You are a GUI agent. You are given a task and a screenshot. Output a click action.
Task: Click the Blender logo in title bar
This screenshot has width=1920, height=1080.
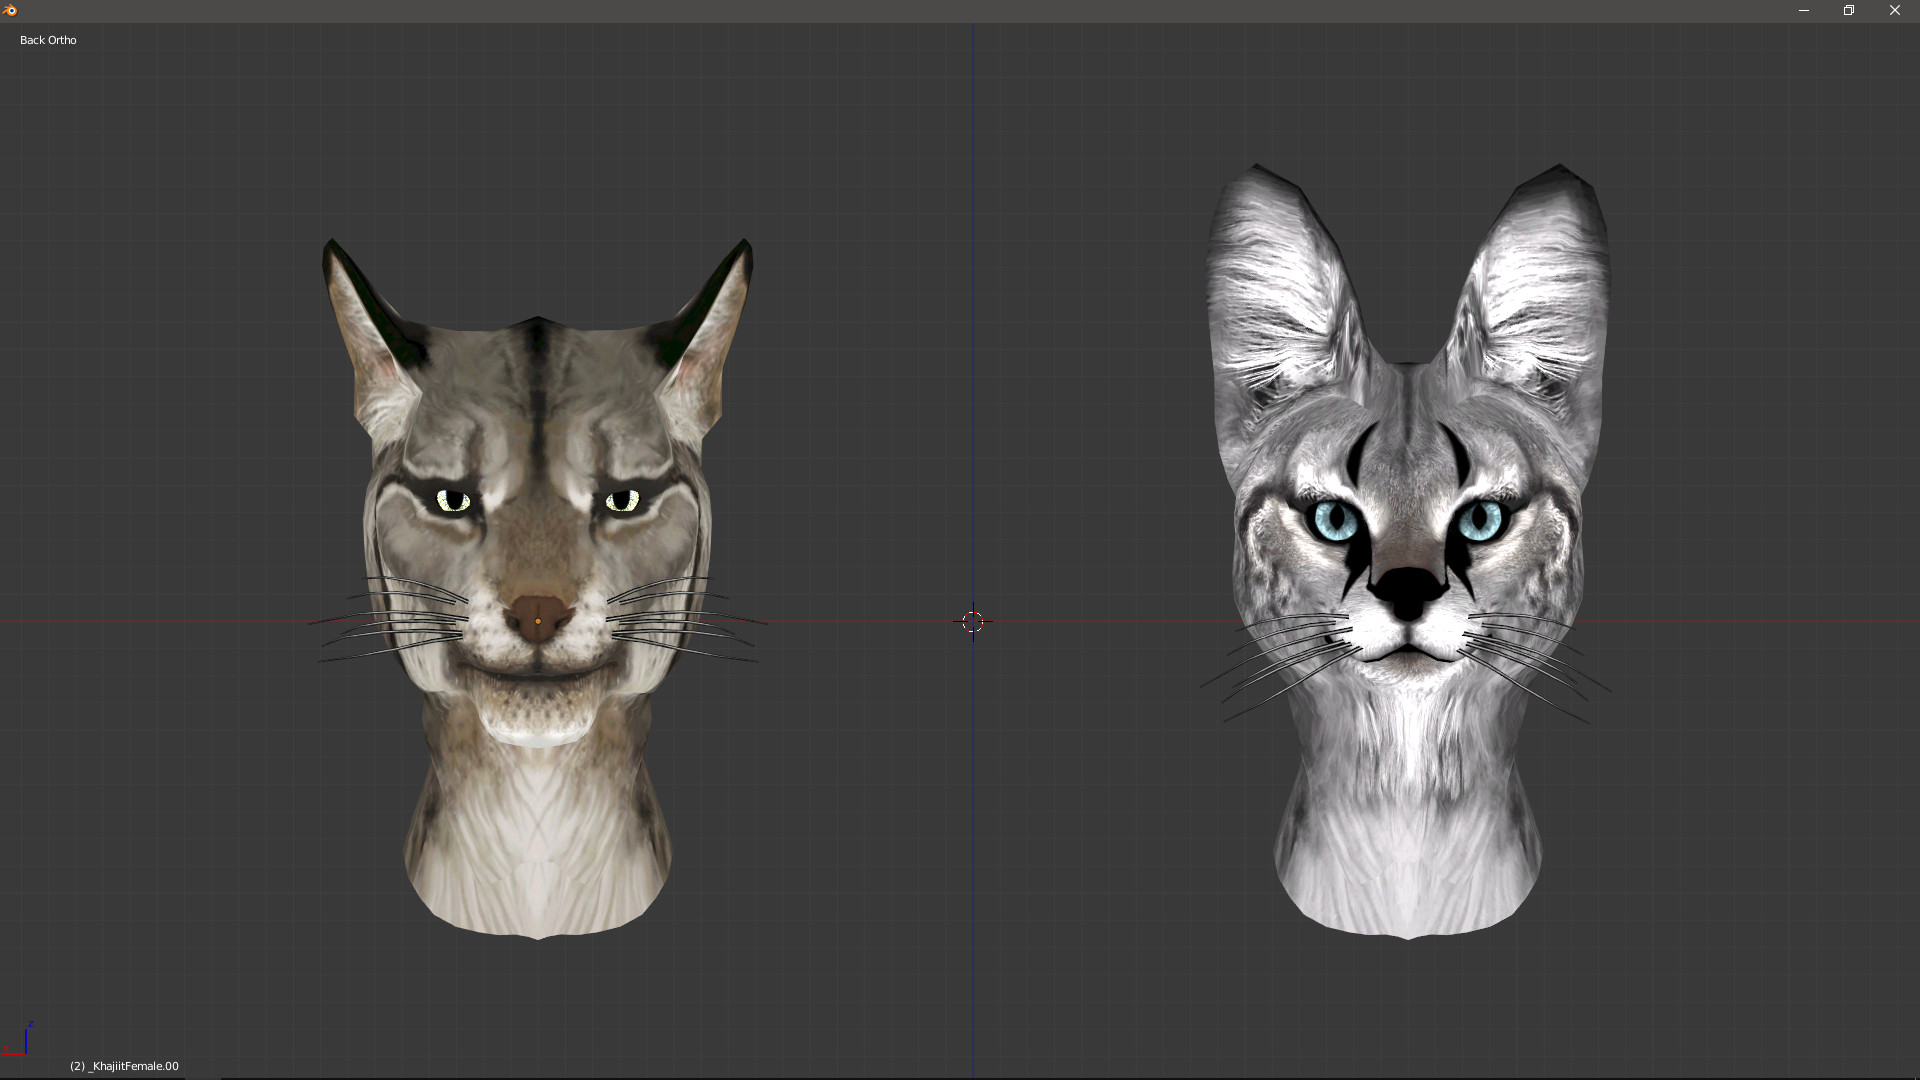point(10,10)
